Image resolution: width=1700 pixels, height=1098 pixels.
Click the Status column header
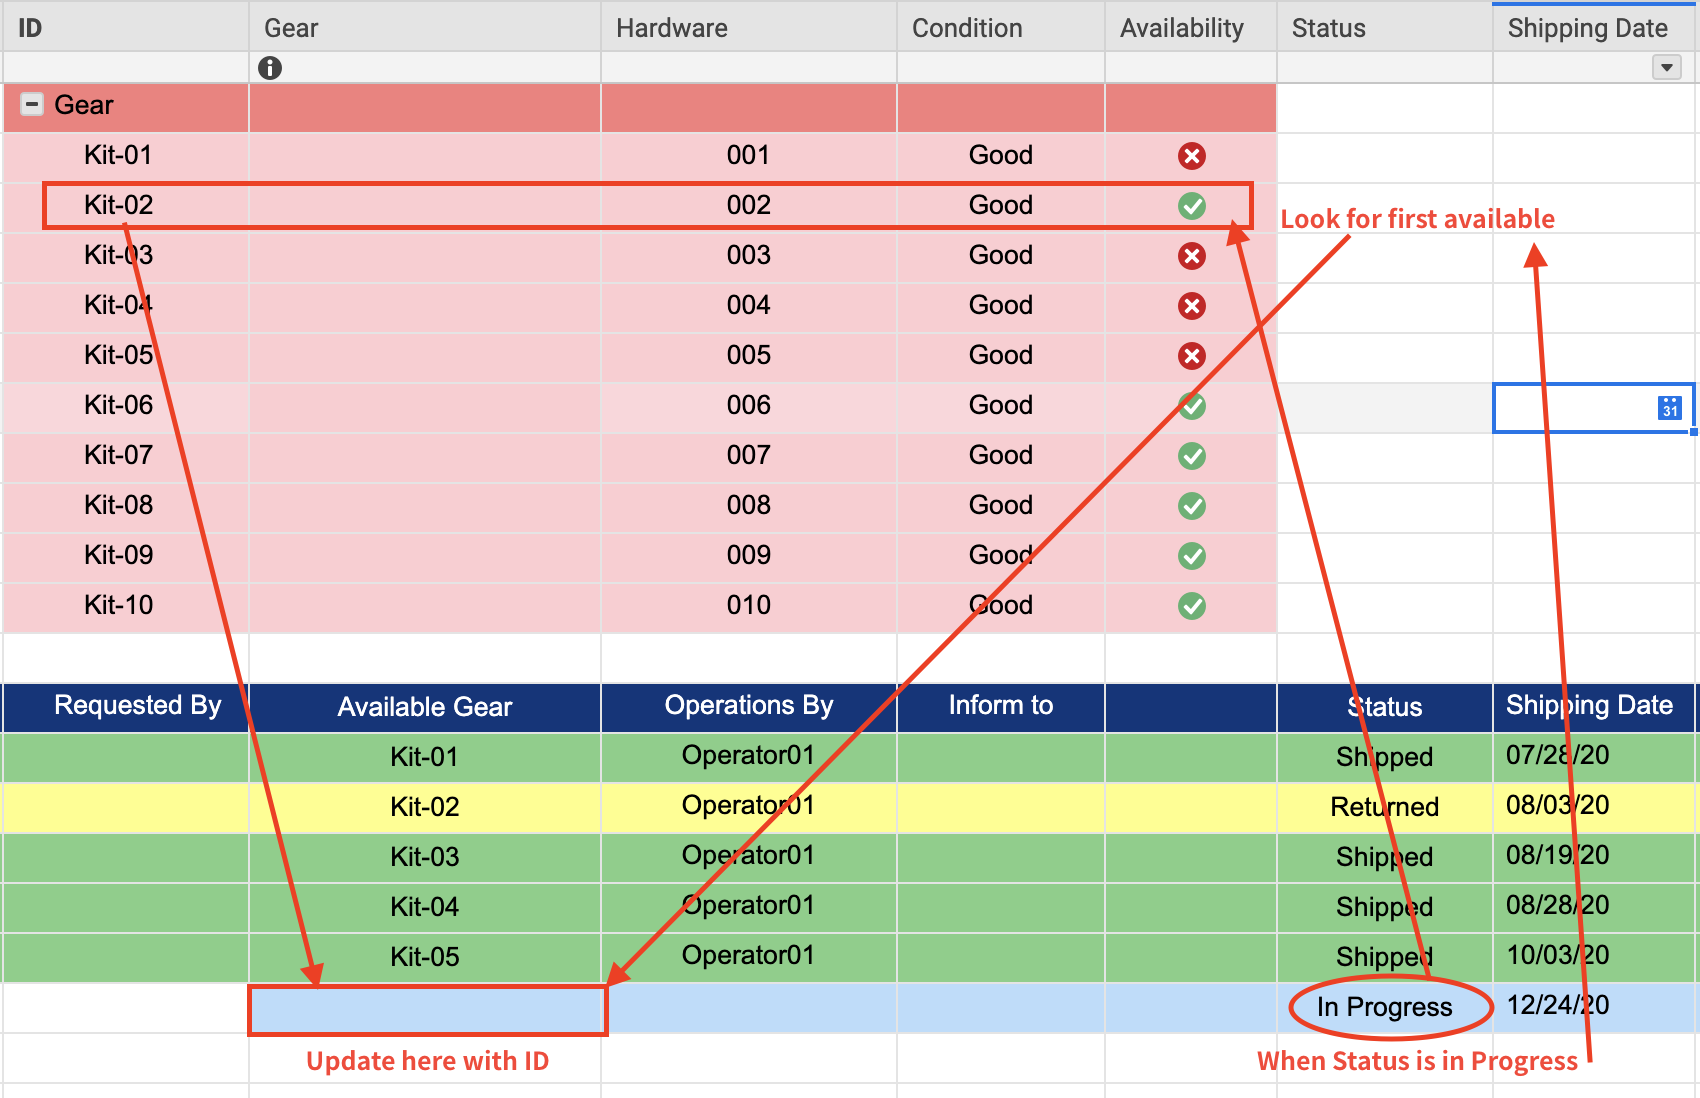(x=1328, y=27)
